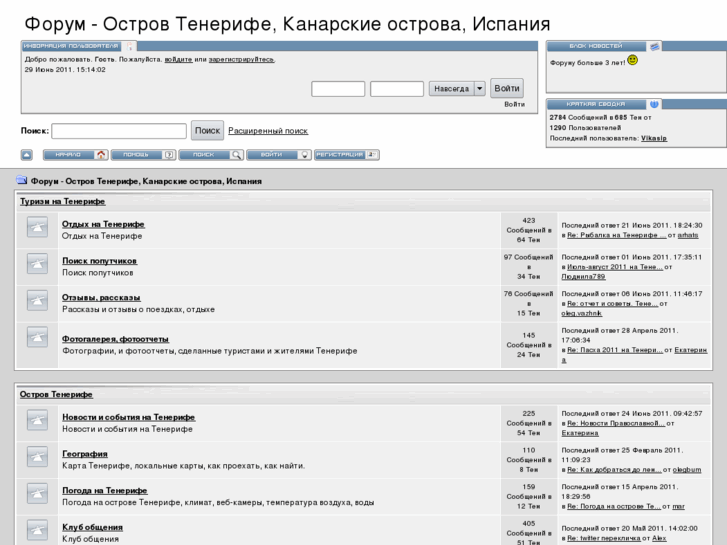Expand Туризм на Тенерифе category
This screenshot has height=545, width=727.
[x=62, y=201]
